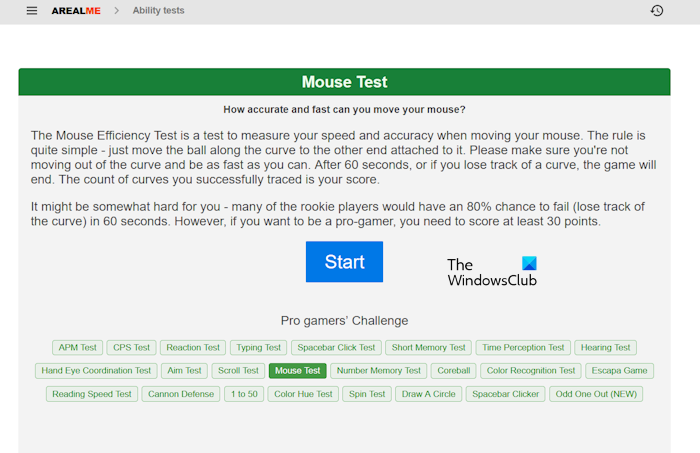Select the highlighted Mouse Test tab
The height and width of the screenshot is (453, 700).
coord(297,371)
